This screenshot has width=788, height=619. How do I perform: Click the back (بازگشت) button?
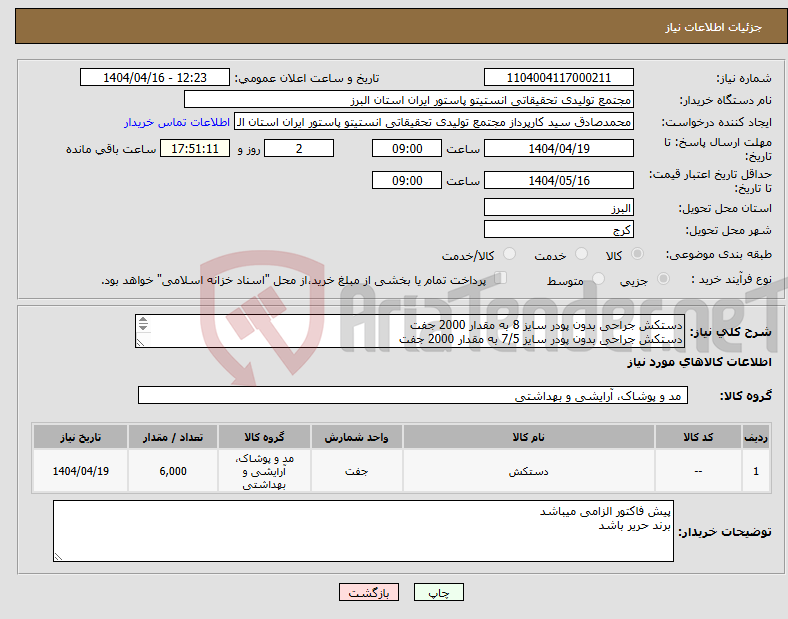(369, 592)
